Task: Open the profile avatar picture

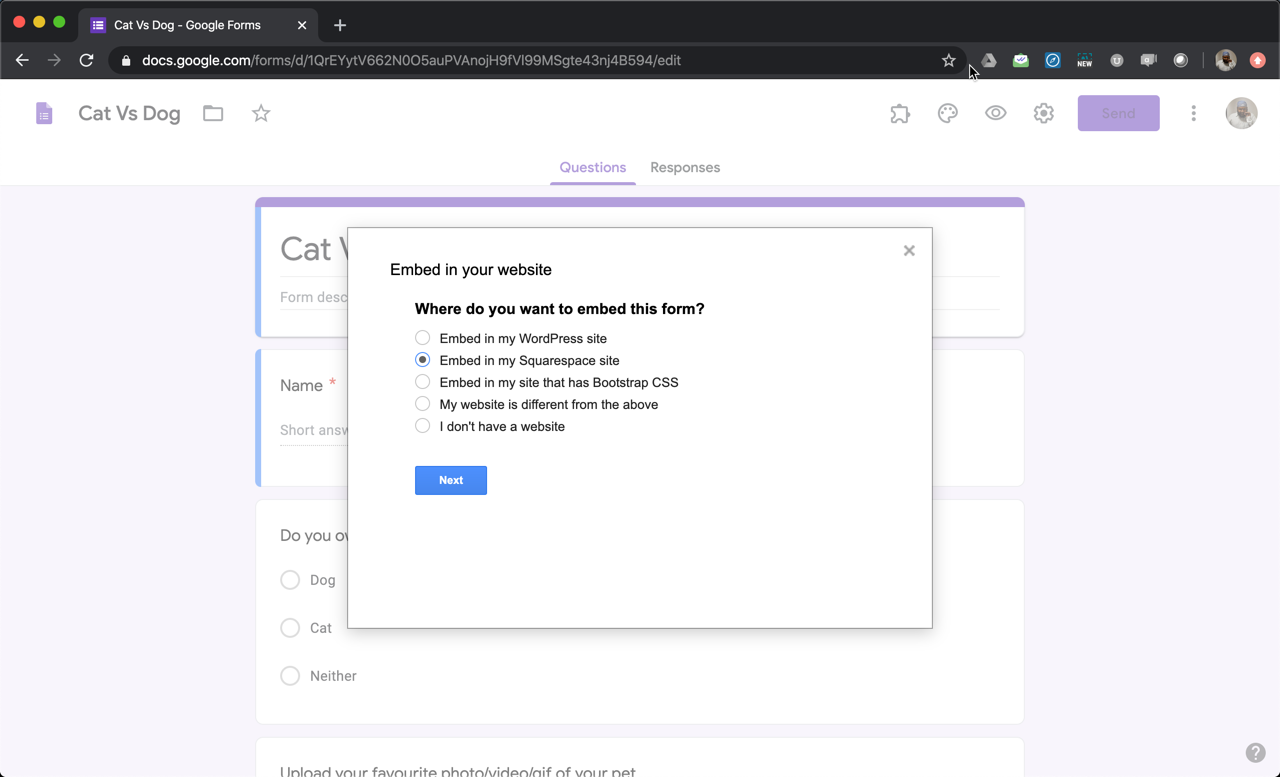Action: click(1241, 113)
